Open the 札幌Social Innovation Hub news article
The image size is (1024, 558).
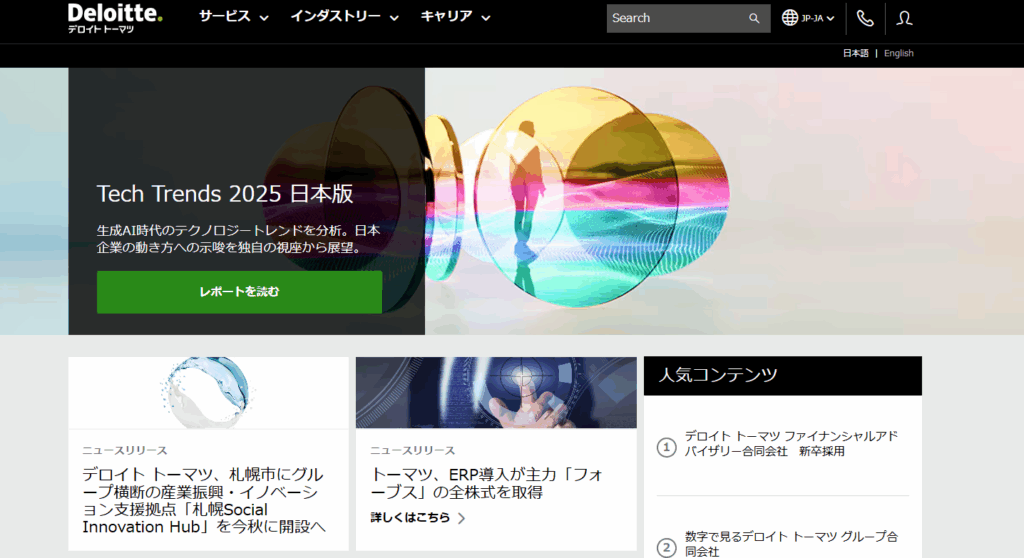coord(204,501)
